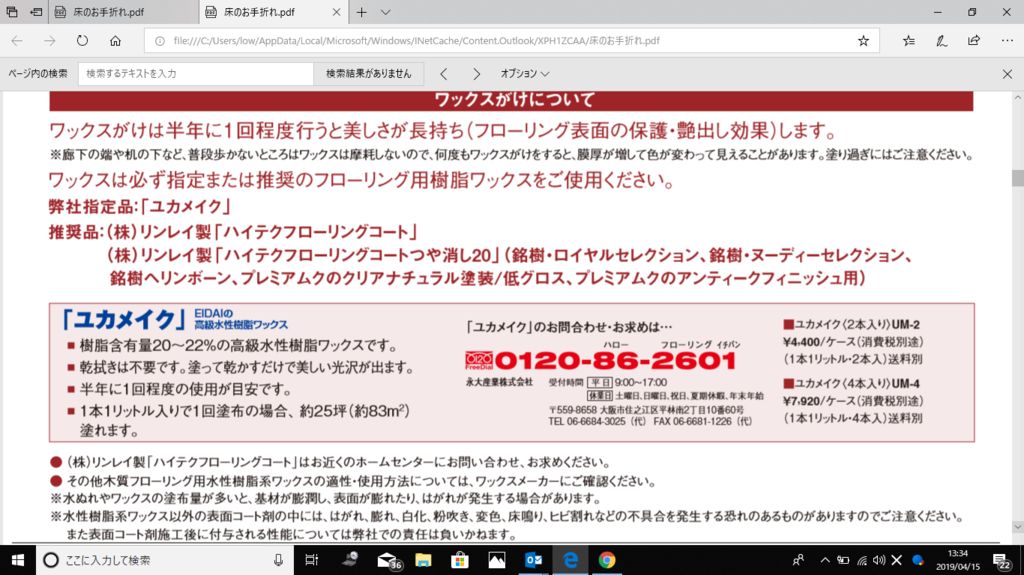Show next search result
Image resolution: width=1024 pixels, height=575 pixels.
[476, 74]
